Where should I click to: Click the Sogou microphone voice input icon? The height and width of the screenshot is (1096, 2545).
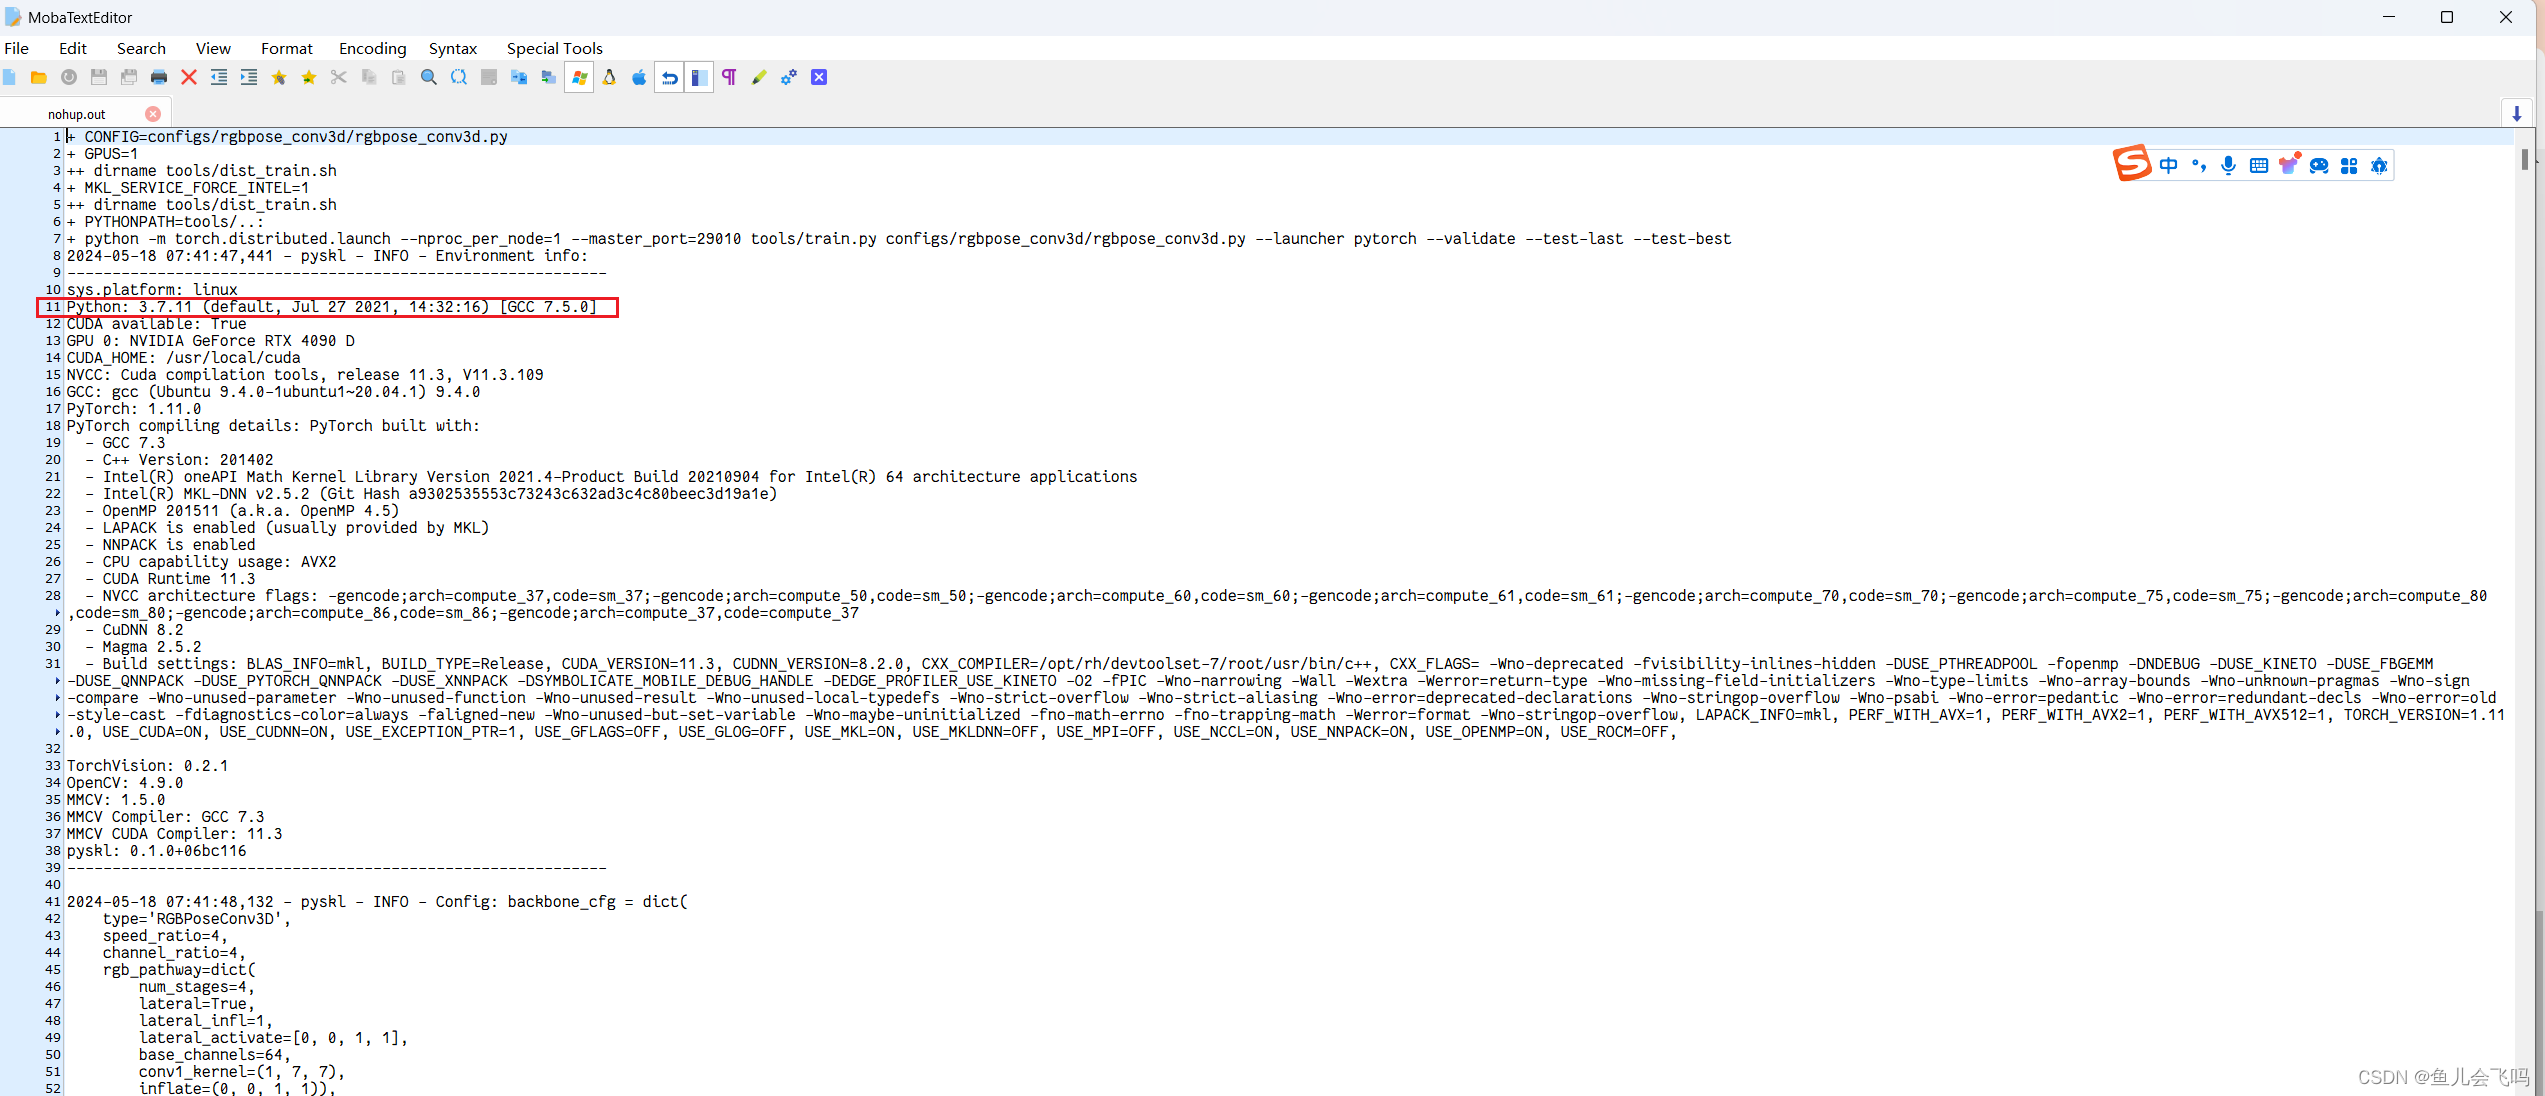[x=2228, y=166]
